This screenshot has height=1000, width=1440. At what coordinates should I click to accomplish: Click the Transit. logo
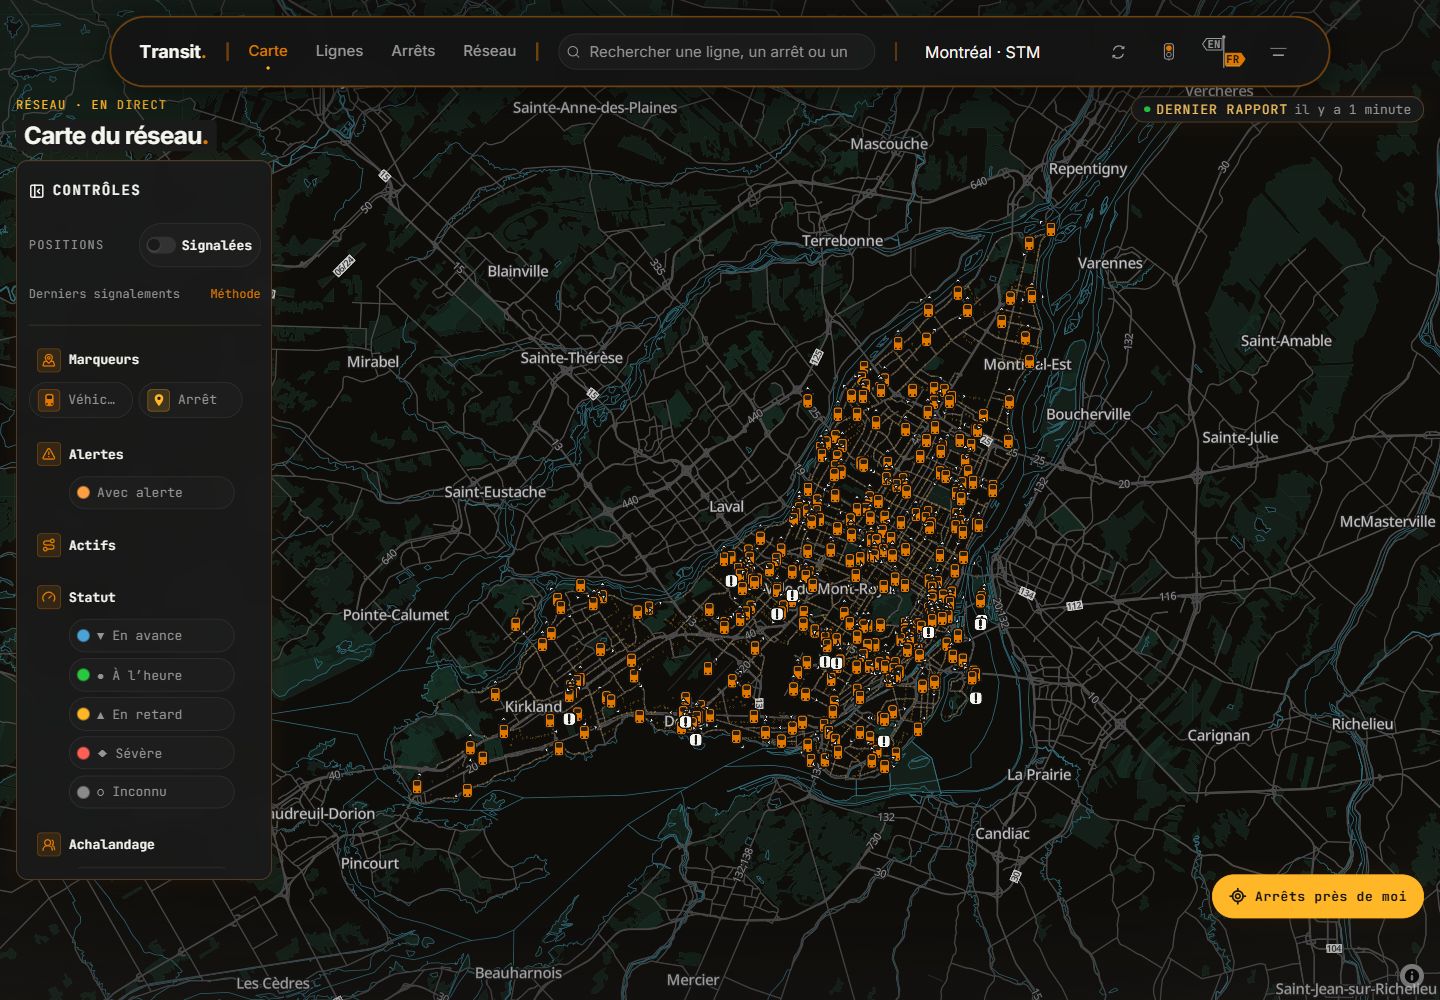[172, 51]
